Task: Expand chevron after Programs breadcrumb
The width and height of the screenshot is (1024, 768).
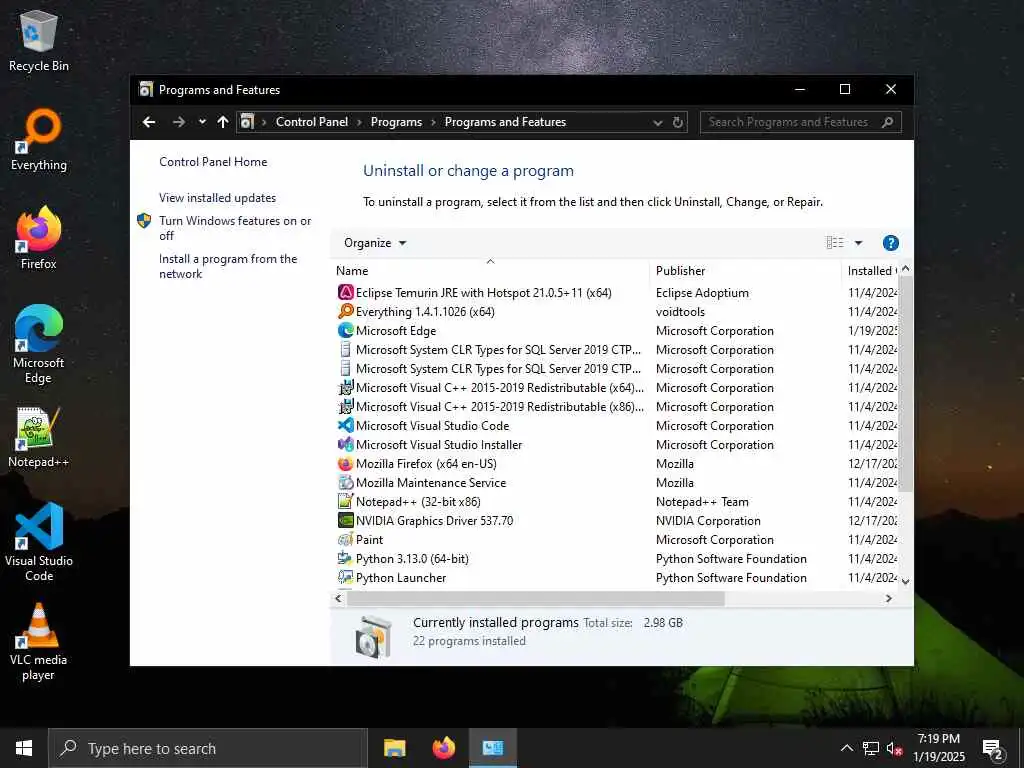Action: [433, 122]
